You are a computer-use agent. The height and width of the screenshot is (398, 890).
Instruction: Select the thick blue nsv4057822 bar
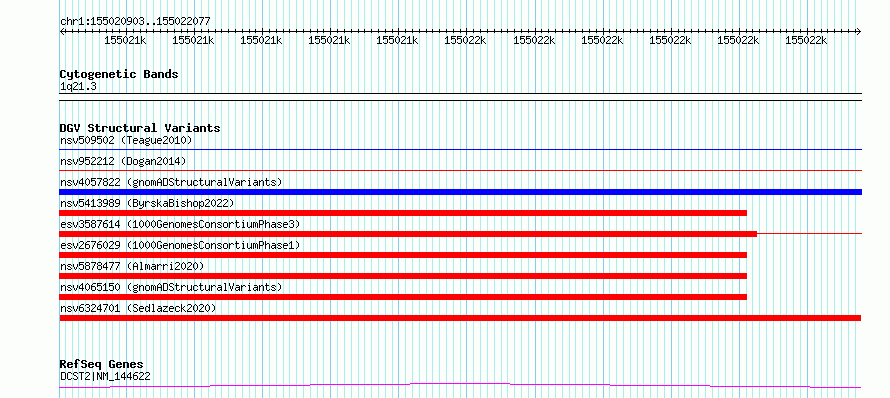[460, 192]
